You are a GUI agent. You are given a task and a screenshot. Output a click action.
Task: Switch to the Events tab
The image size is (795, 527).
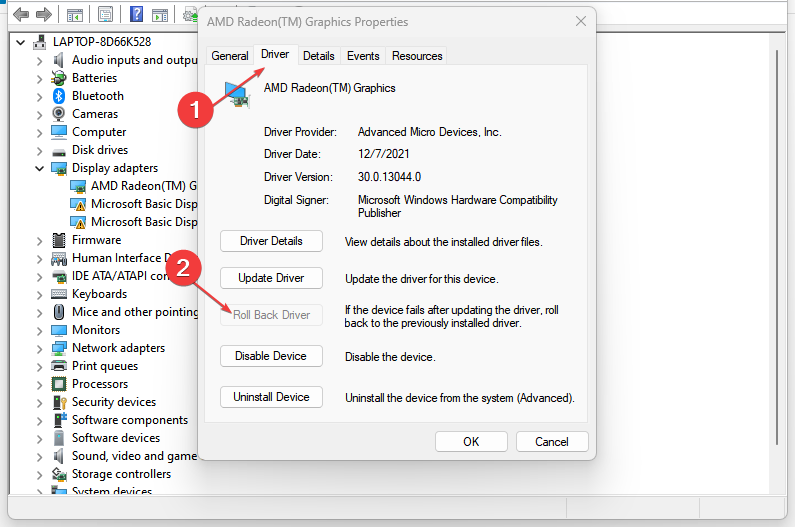[x=363, y=56]
